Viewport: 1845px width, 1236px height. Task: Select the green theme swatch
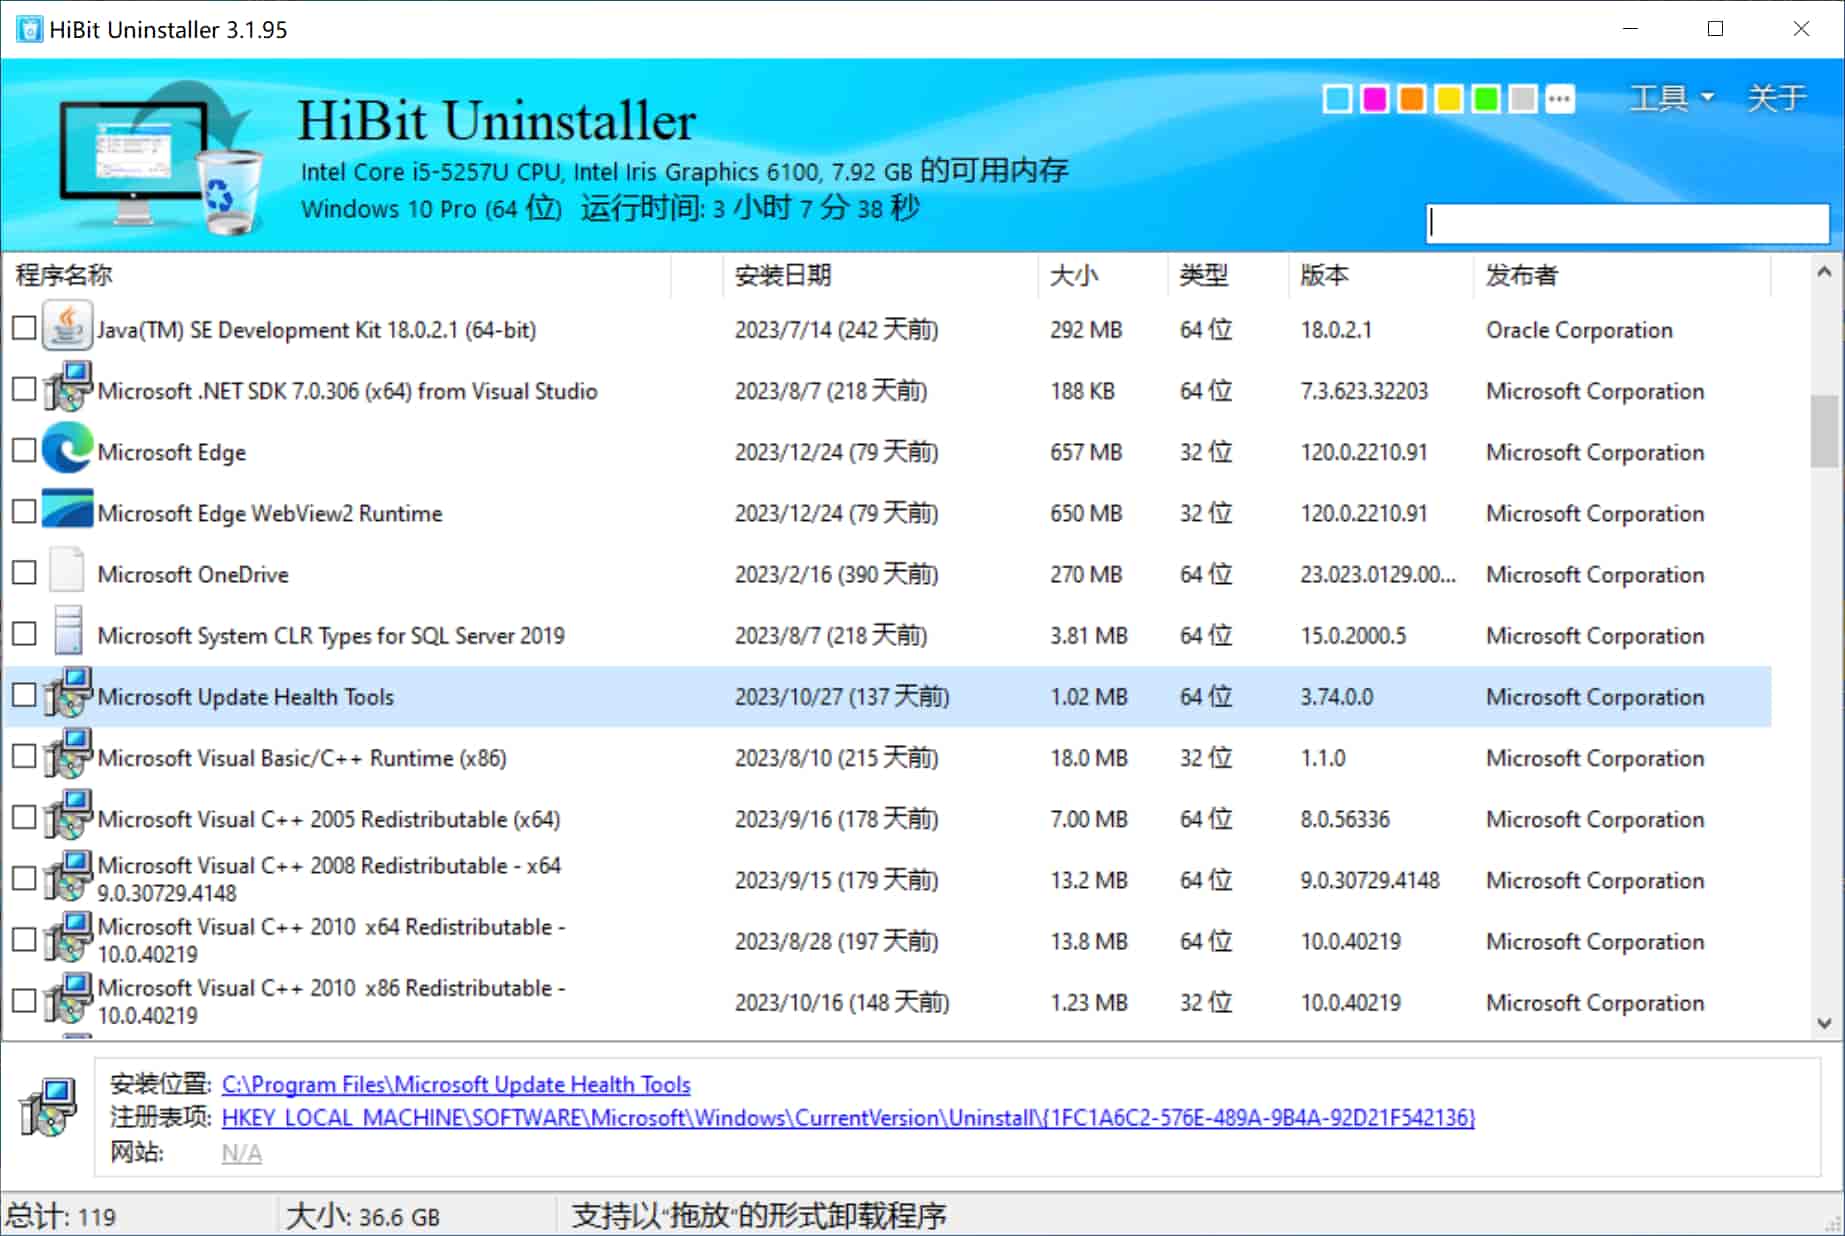(1485, 99)
